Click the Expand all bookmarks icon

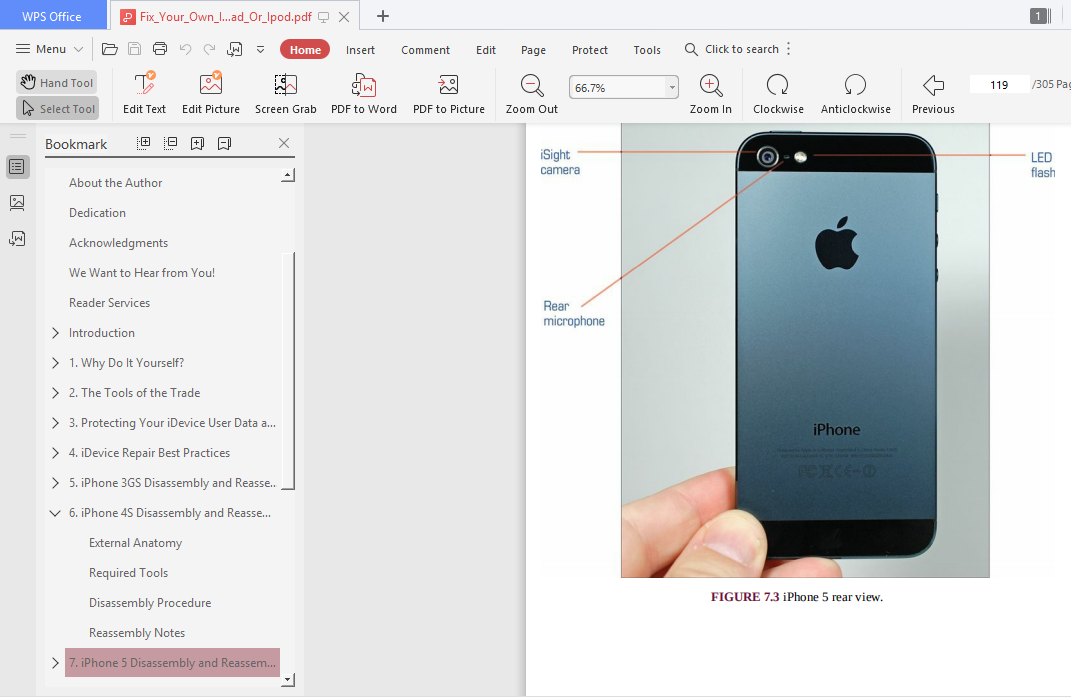pyautogui.click(x=143, y=143)
